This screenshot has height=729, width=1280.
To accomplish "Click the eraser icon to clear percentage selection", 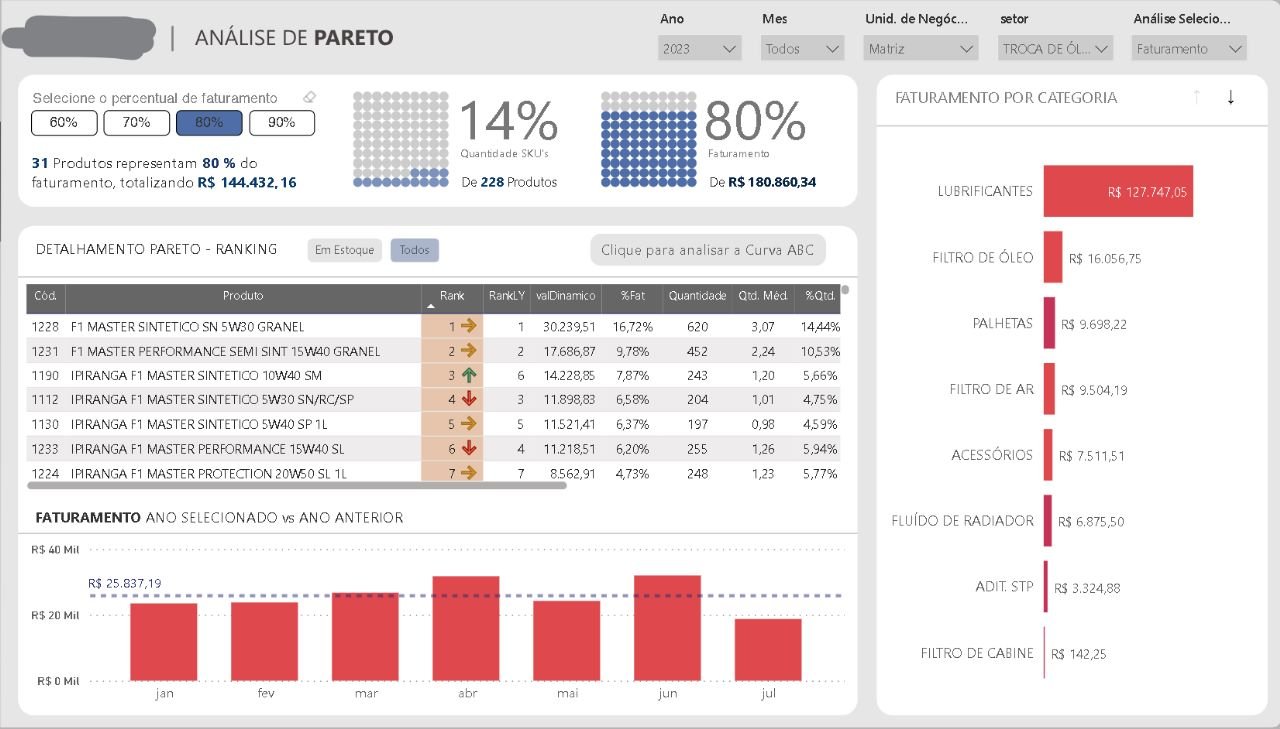I will [x=309, y=98].
